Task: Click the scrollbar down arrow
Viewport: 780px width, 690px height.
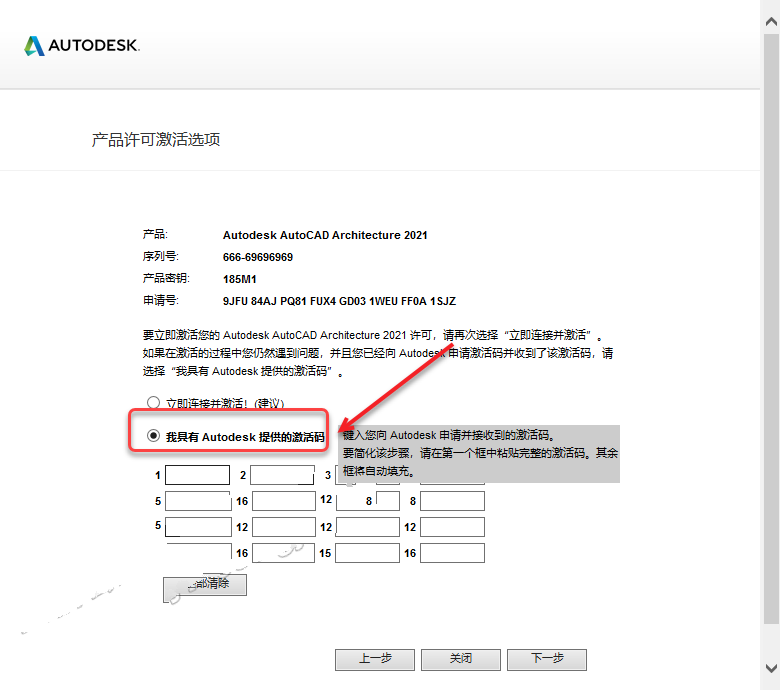Action: pos(771,668)
